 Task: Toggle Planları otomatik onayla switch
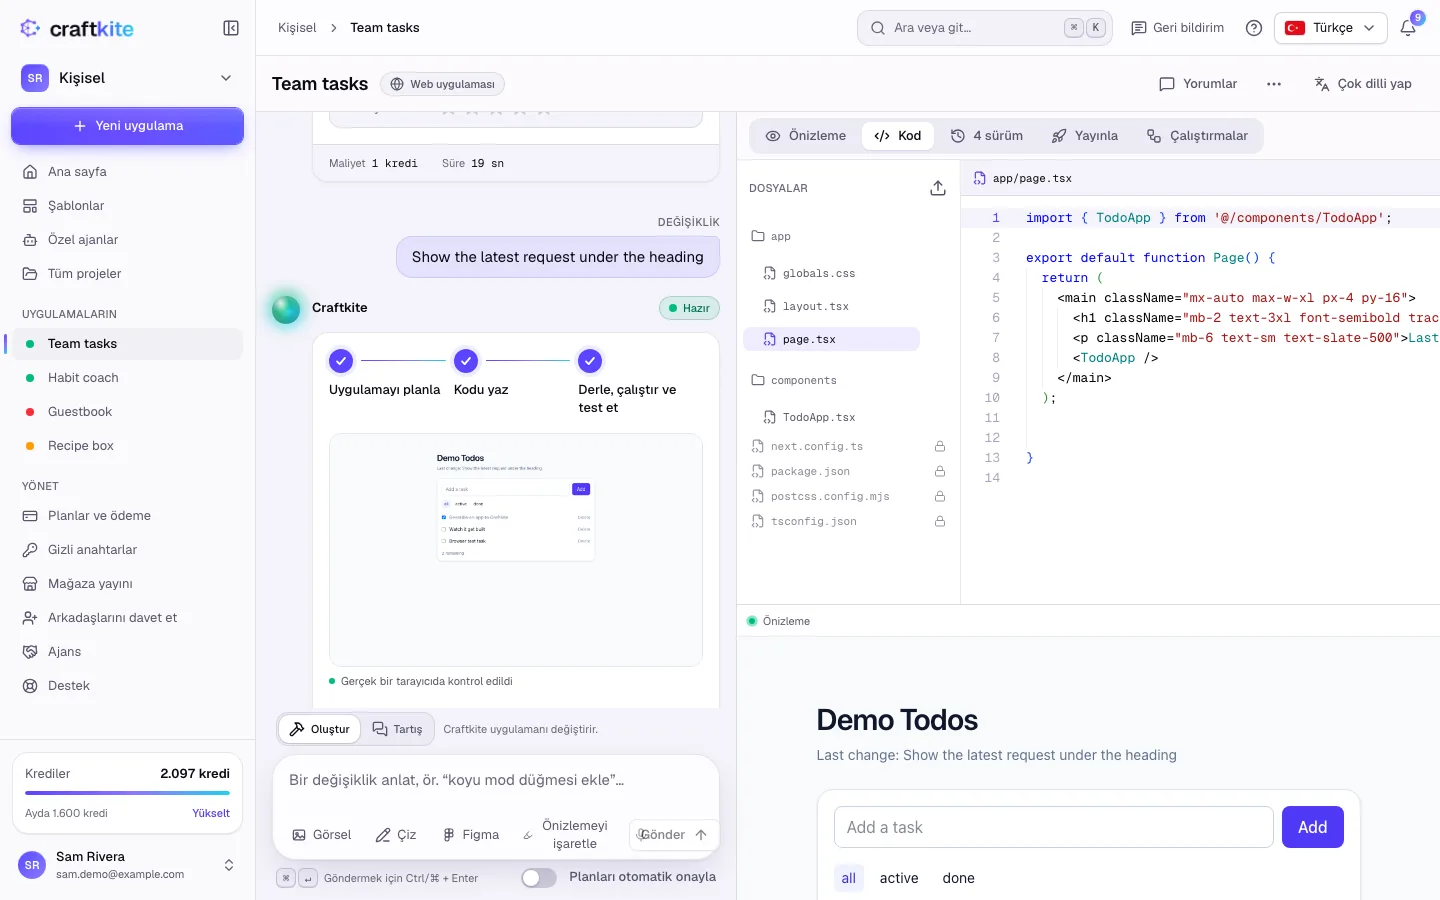[x=539, y=877]
